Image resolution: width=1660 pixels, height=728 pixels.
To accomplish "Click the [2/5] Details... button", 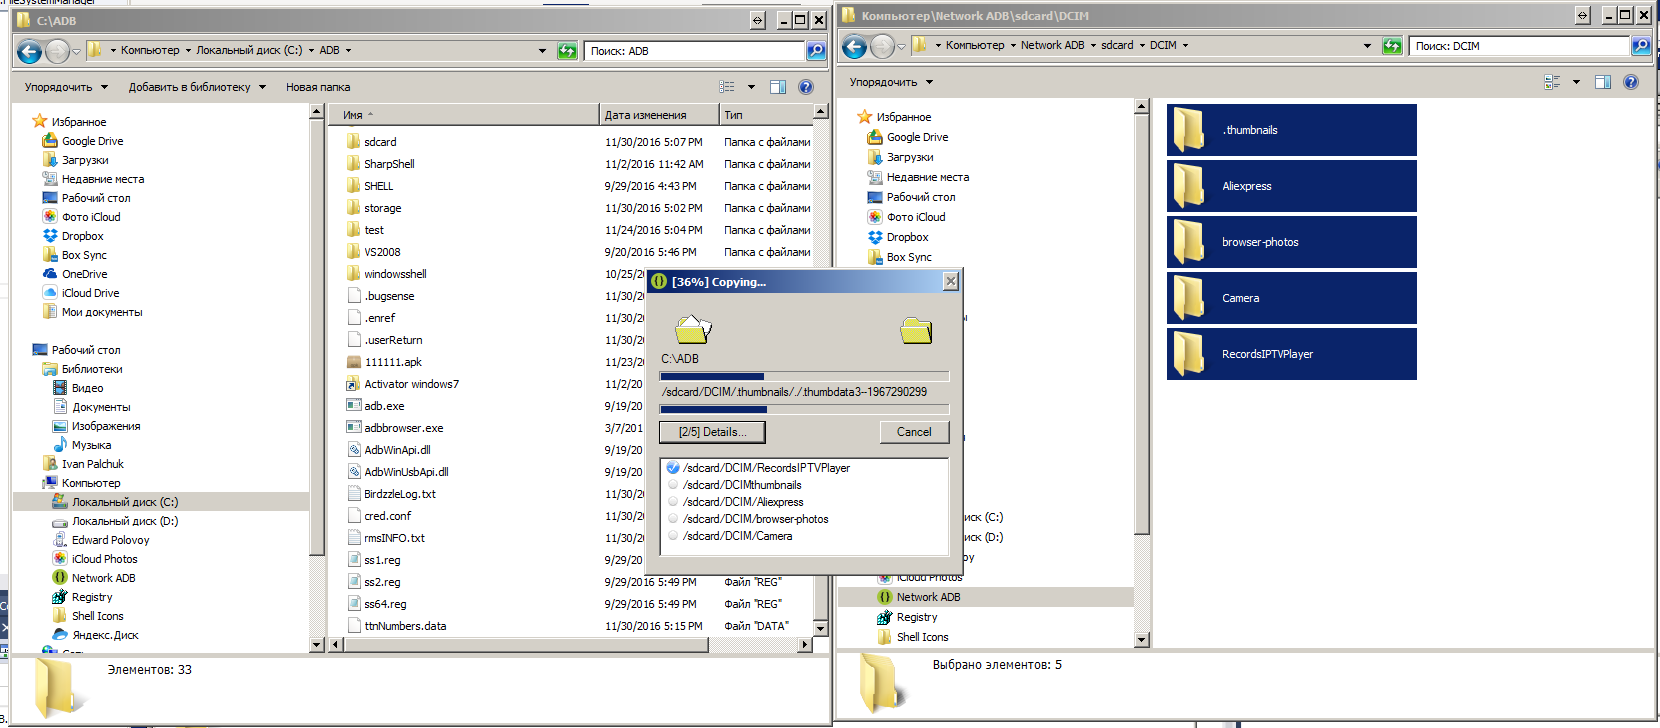I will pos(712,432).
